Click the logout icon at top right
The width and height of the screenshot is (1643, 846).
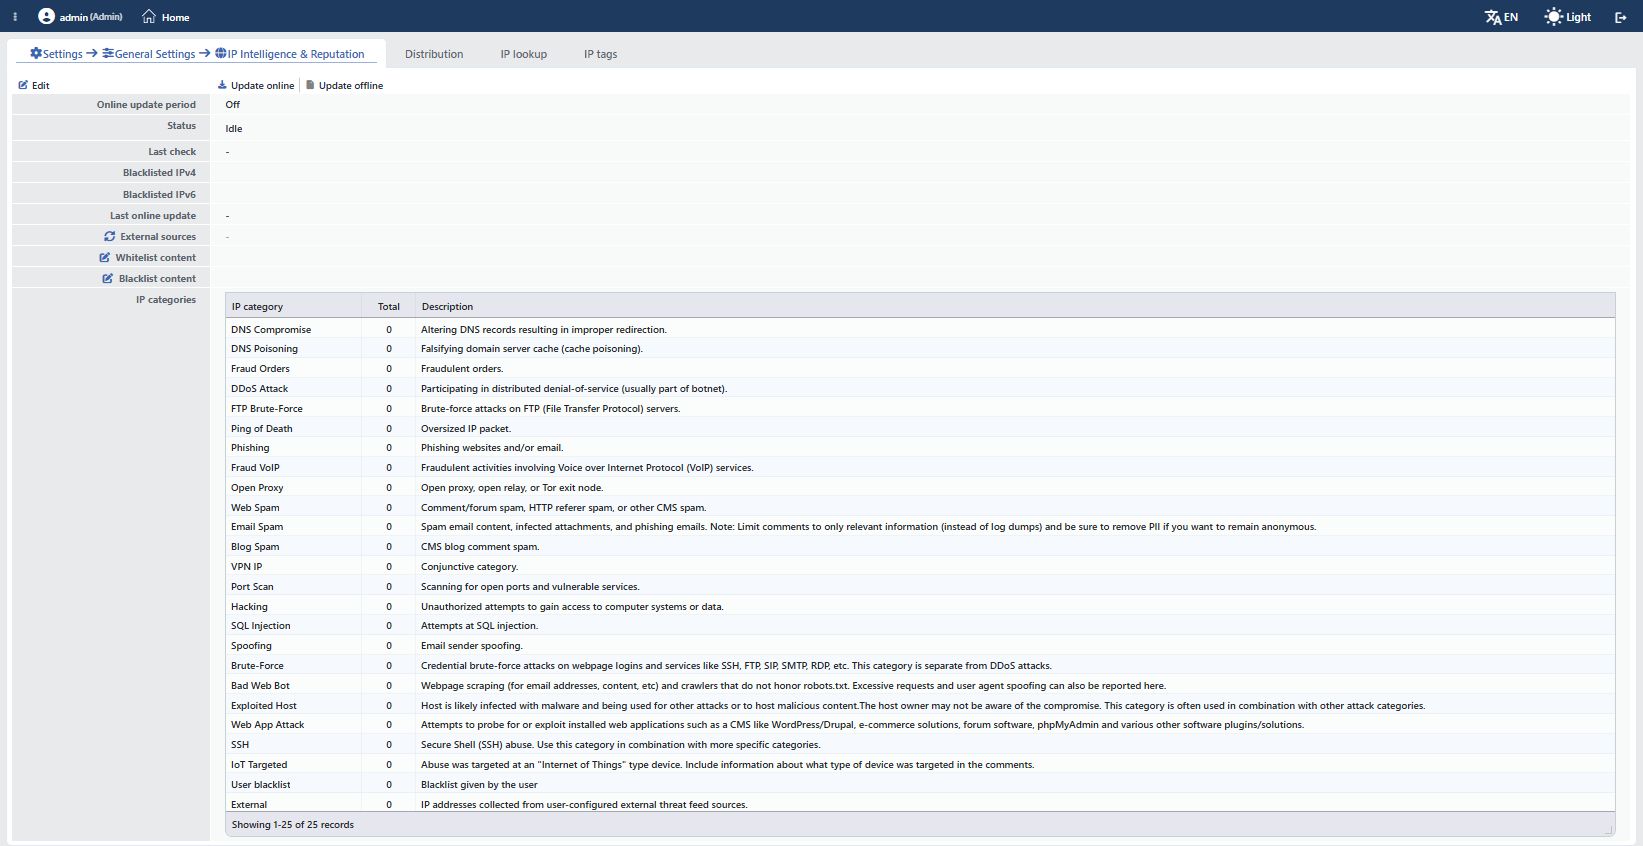click(x=1621, y=17)
